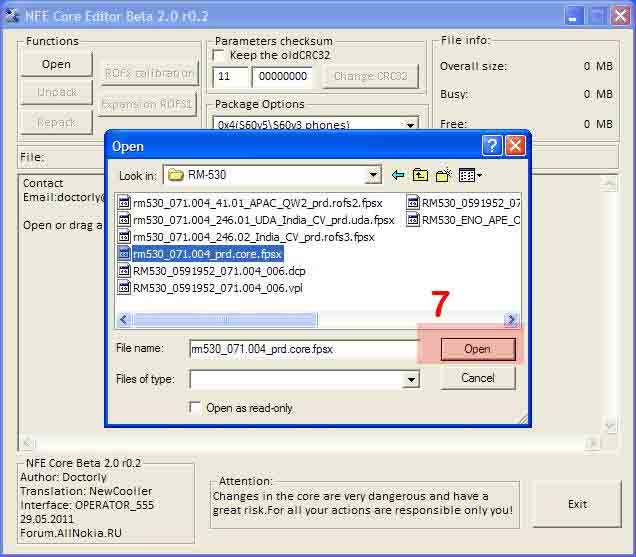Tick the Open as read-only checkbox
Viewport: 636px width, 557px height.
195,407
